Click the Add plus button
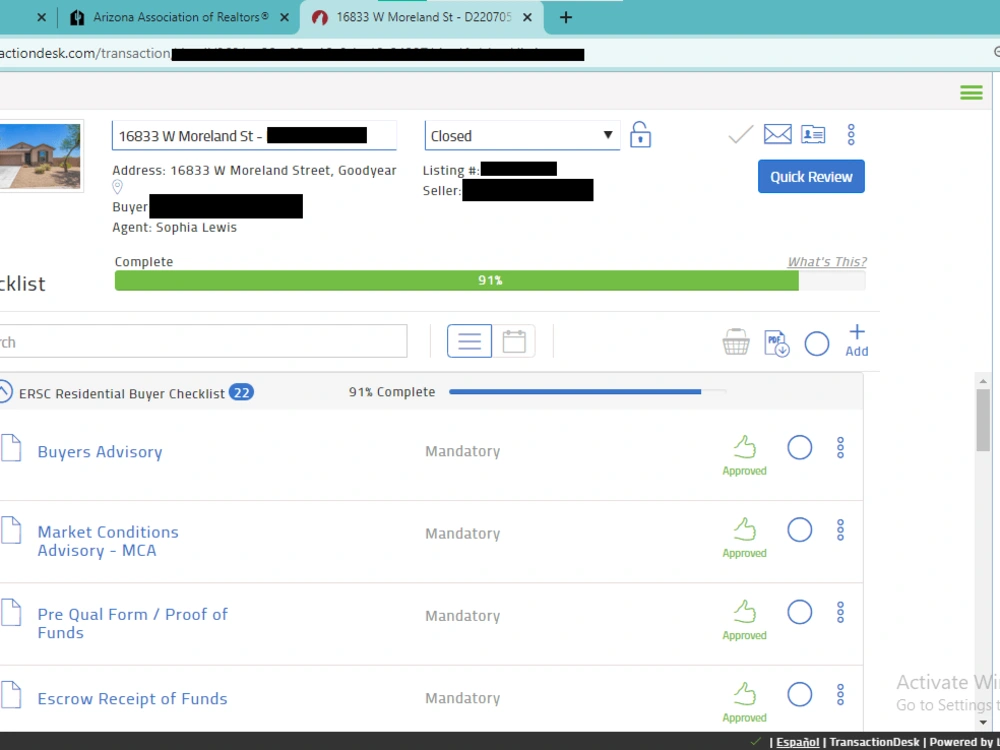Image resolution: width=1000 pixels, height=750 pixels. pos(857,341)
